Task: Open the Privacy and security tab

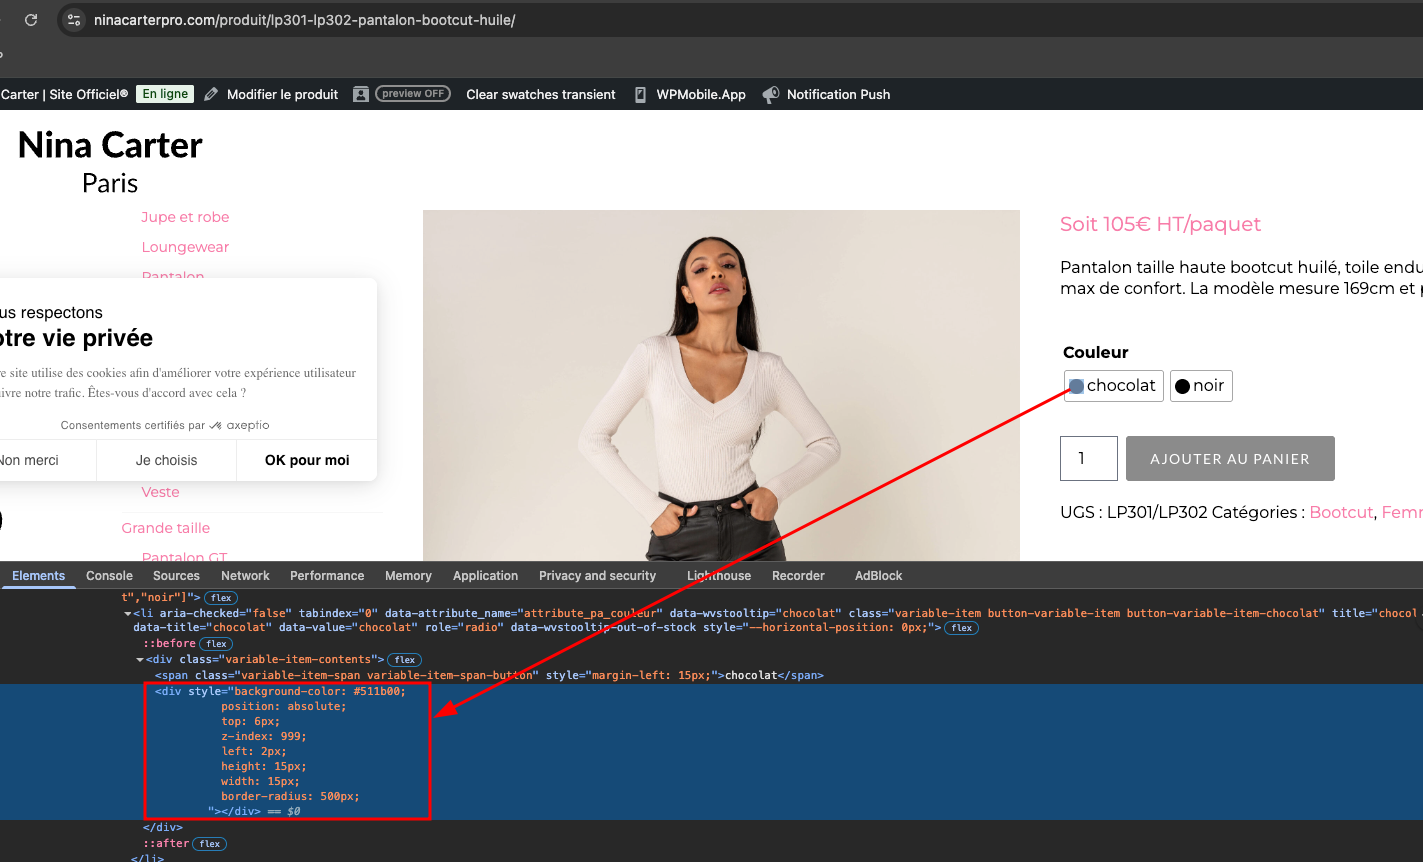Action: coord(597,576)
